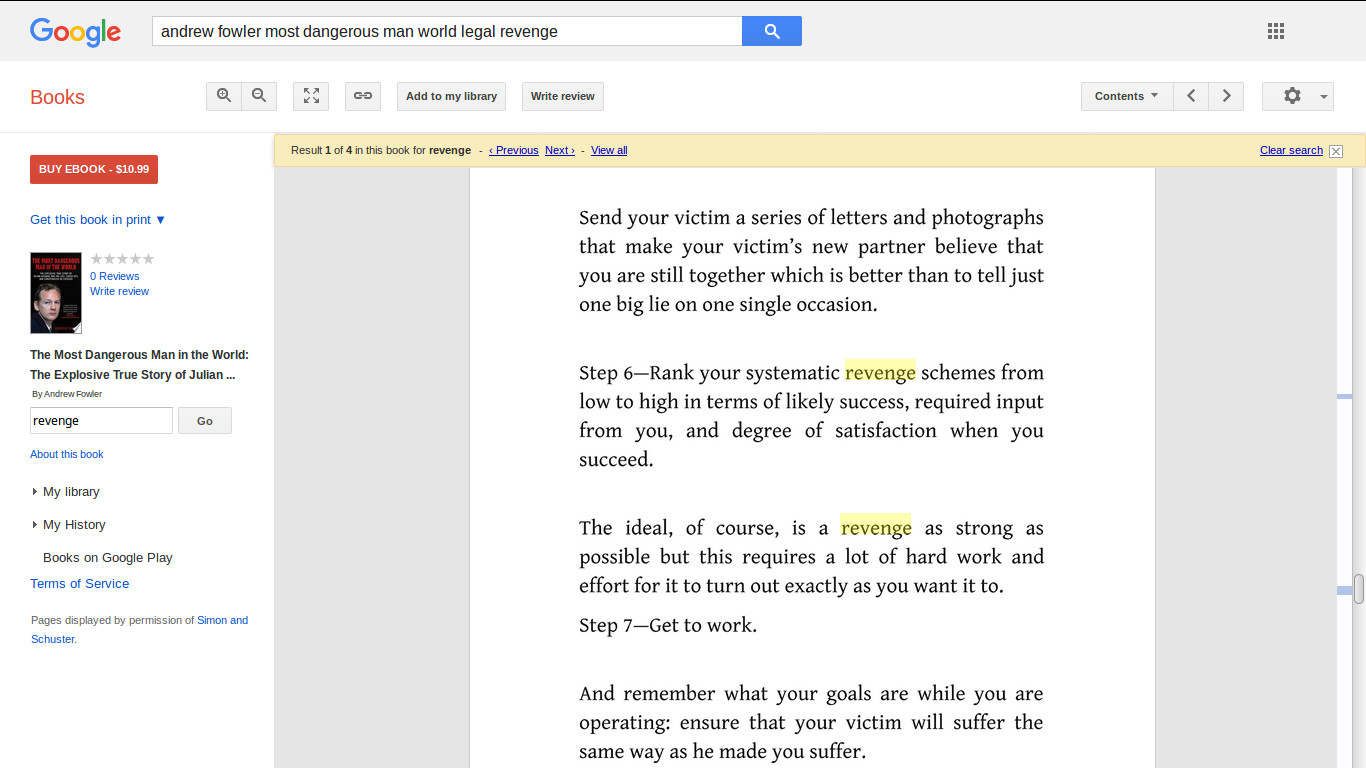This screenshot has height=768, width=1366.
Task: Open Books on Google Play
Action: click(108, 558)
